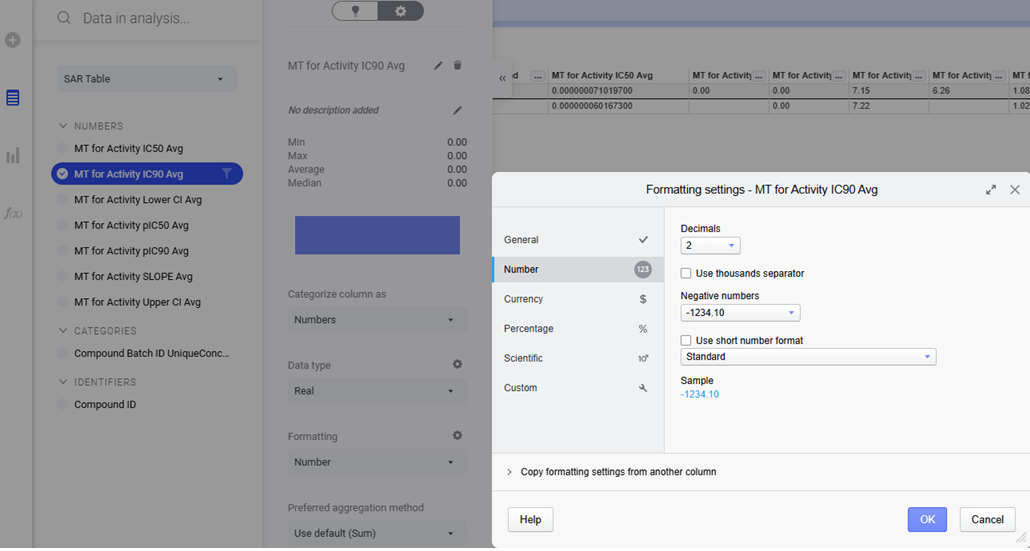
Task: Enable Use thousands separator checkbox
Action: (686, 273)
